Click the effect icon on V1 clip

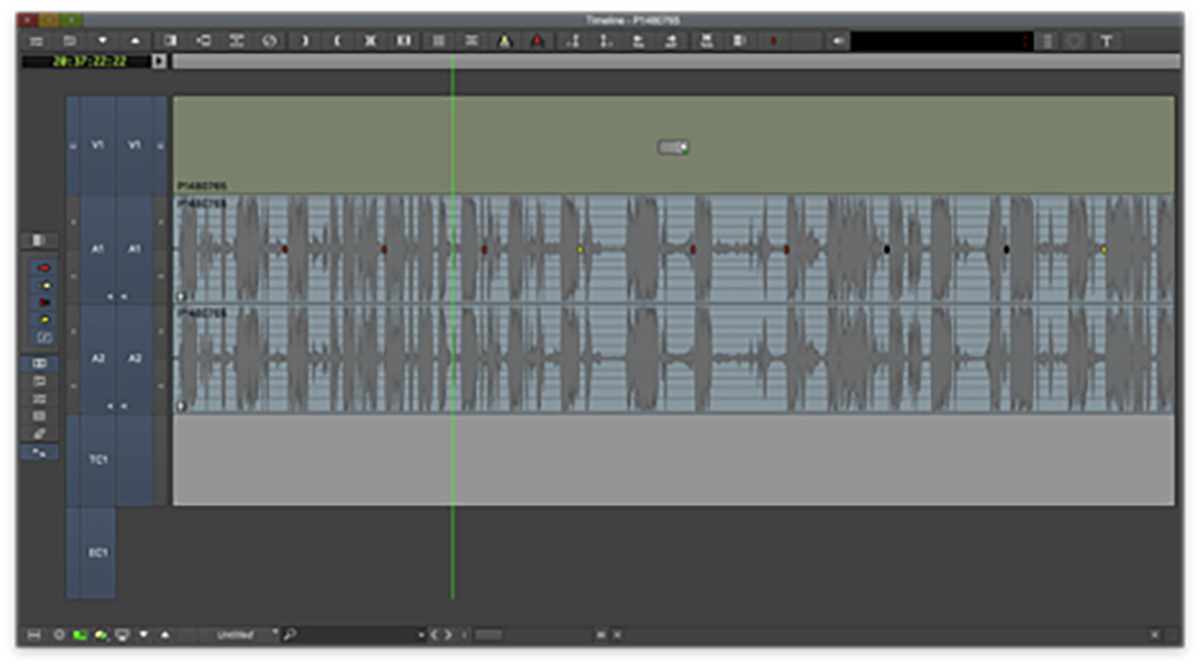(673, 147)
